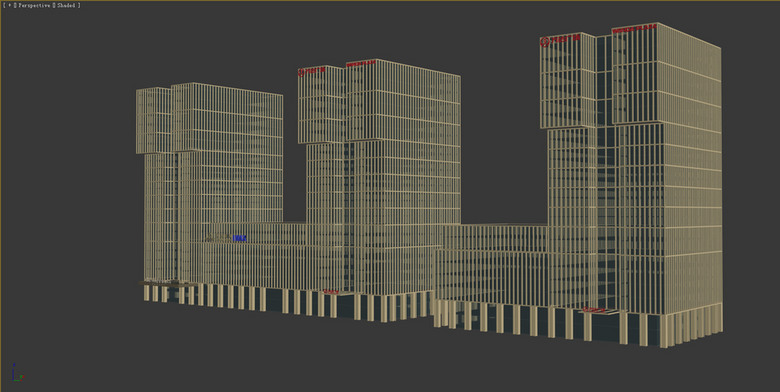Select the red circular logo on right tower
Image resolution: width=780 pixels, height=392 pixels.
click(x=545, y=42)
